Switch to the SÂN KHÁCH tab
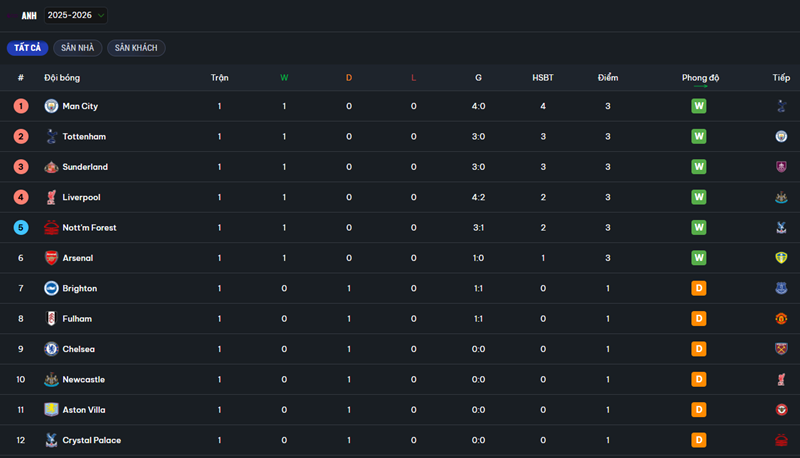800x458 pixels. point(136,48)
